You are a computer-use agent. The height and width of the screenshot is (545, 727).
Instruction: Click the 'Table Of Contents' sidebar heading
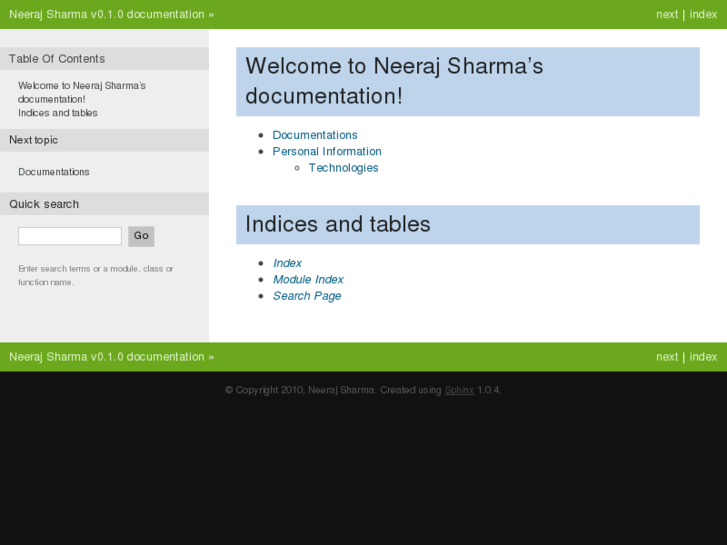(x=104, y=59)
